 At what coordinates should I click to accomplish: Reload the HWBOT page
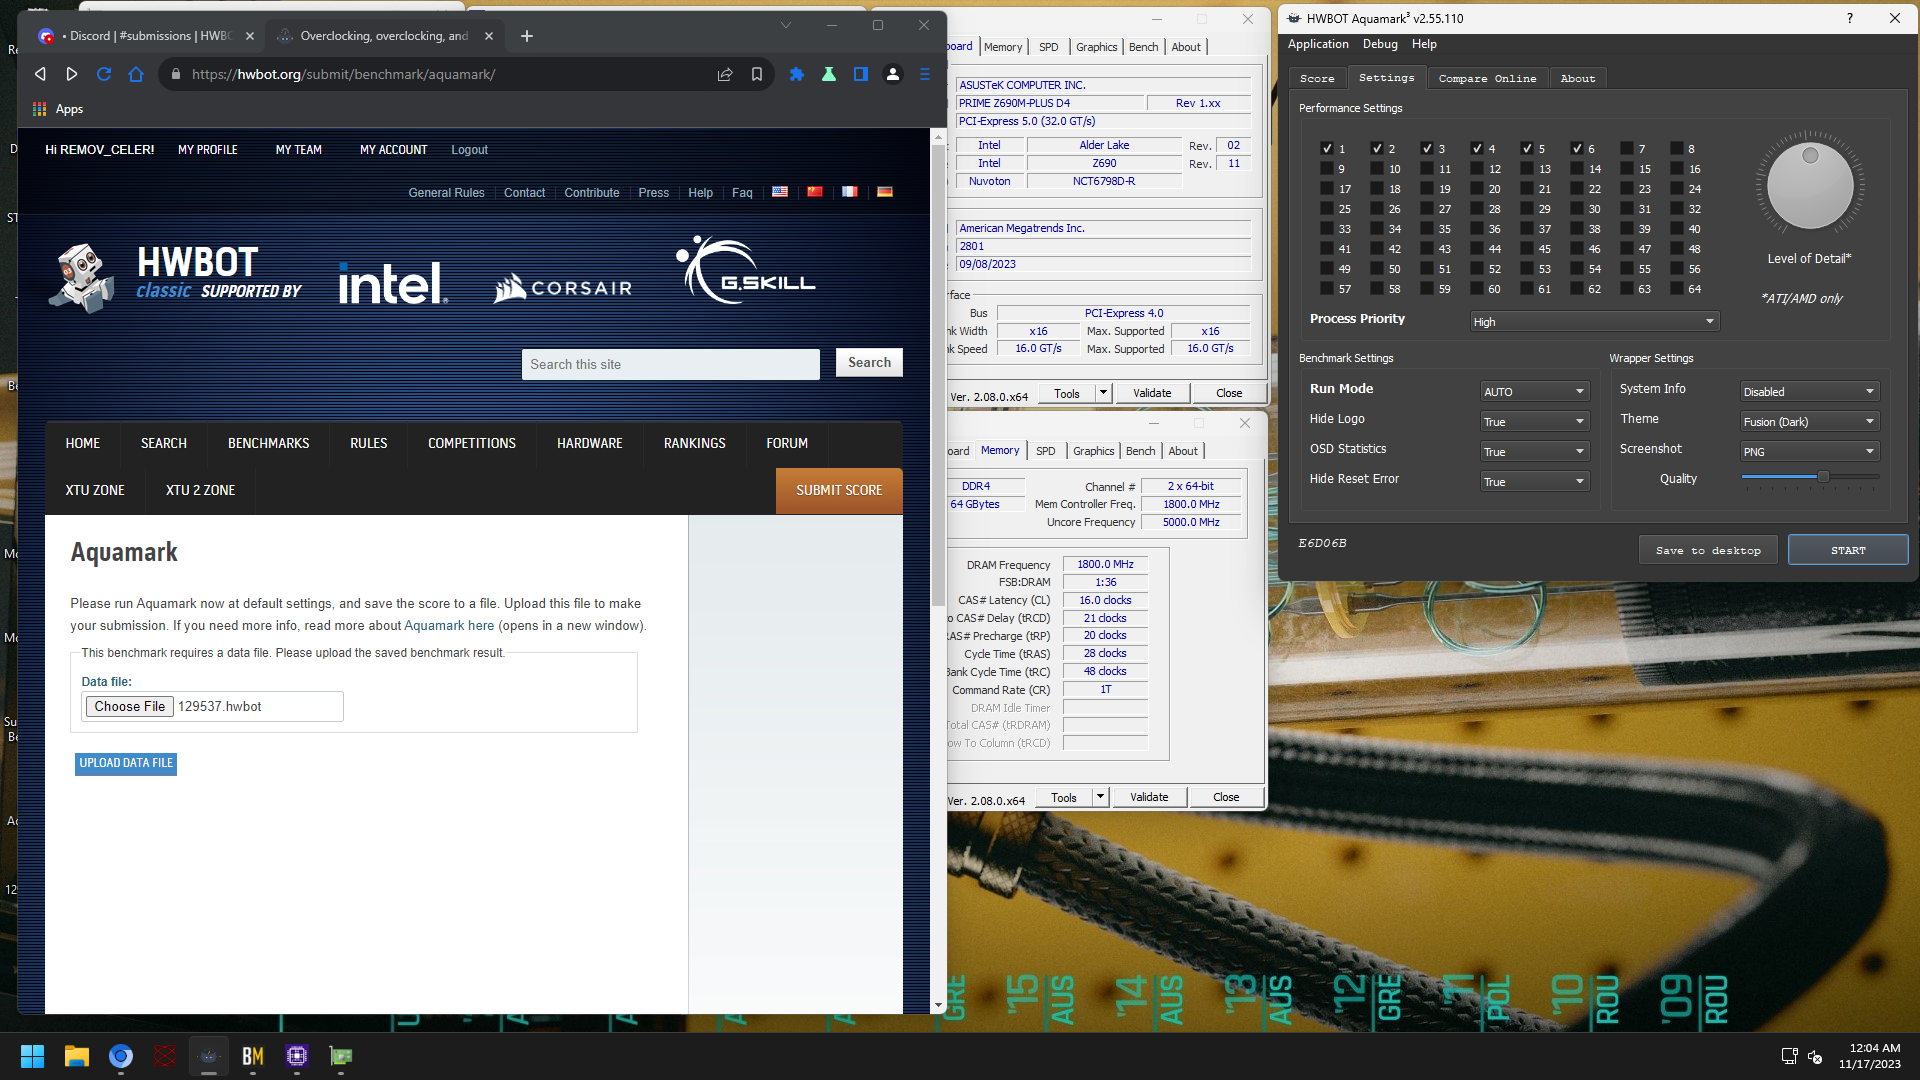click(104, 74)
